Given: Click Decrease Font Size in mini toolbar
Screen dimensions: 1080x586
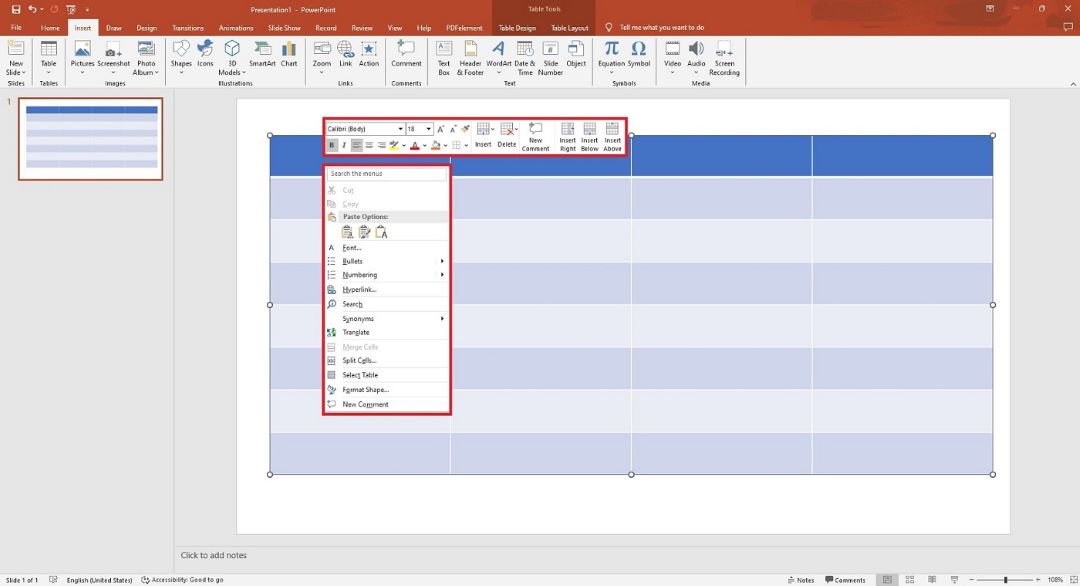Looking at the screenshot, I should coord(453,129).
